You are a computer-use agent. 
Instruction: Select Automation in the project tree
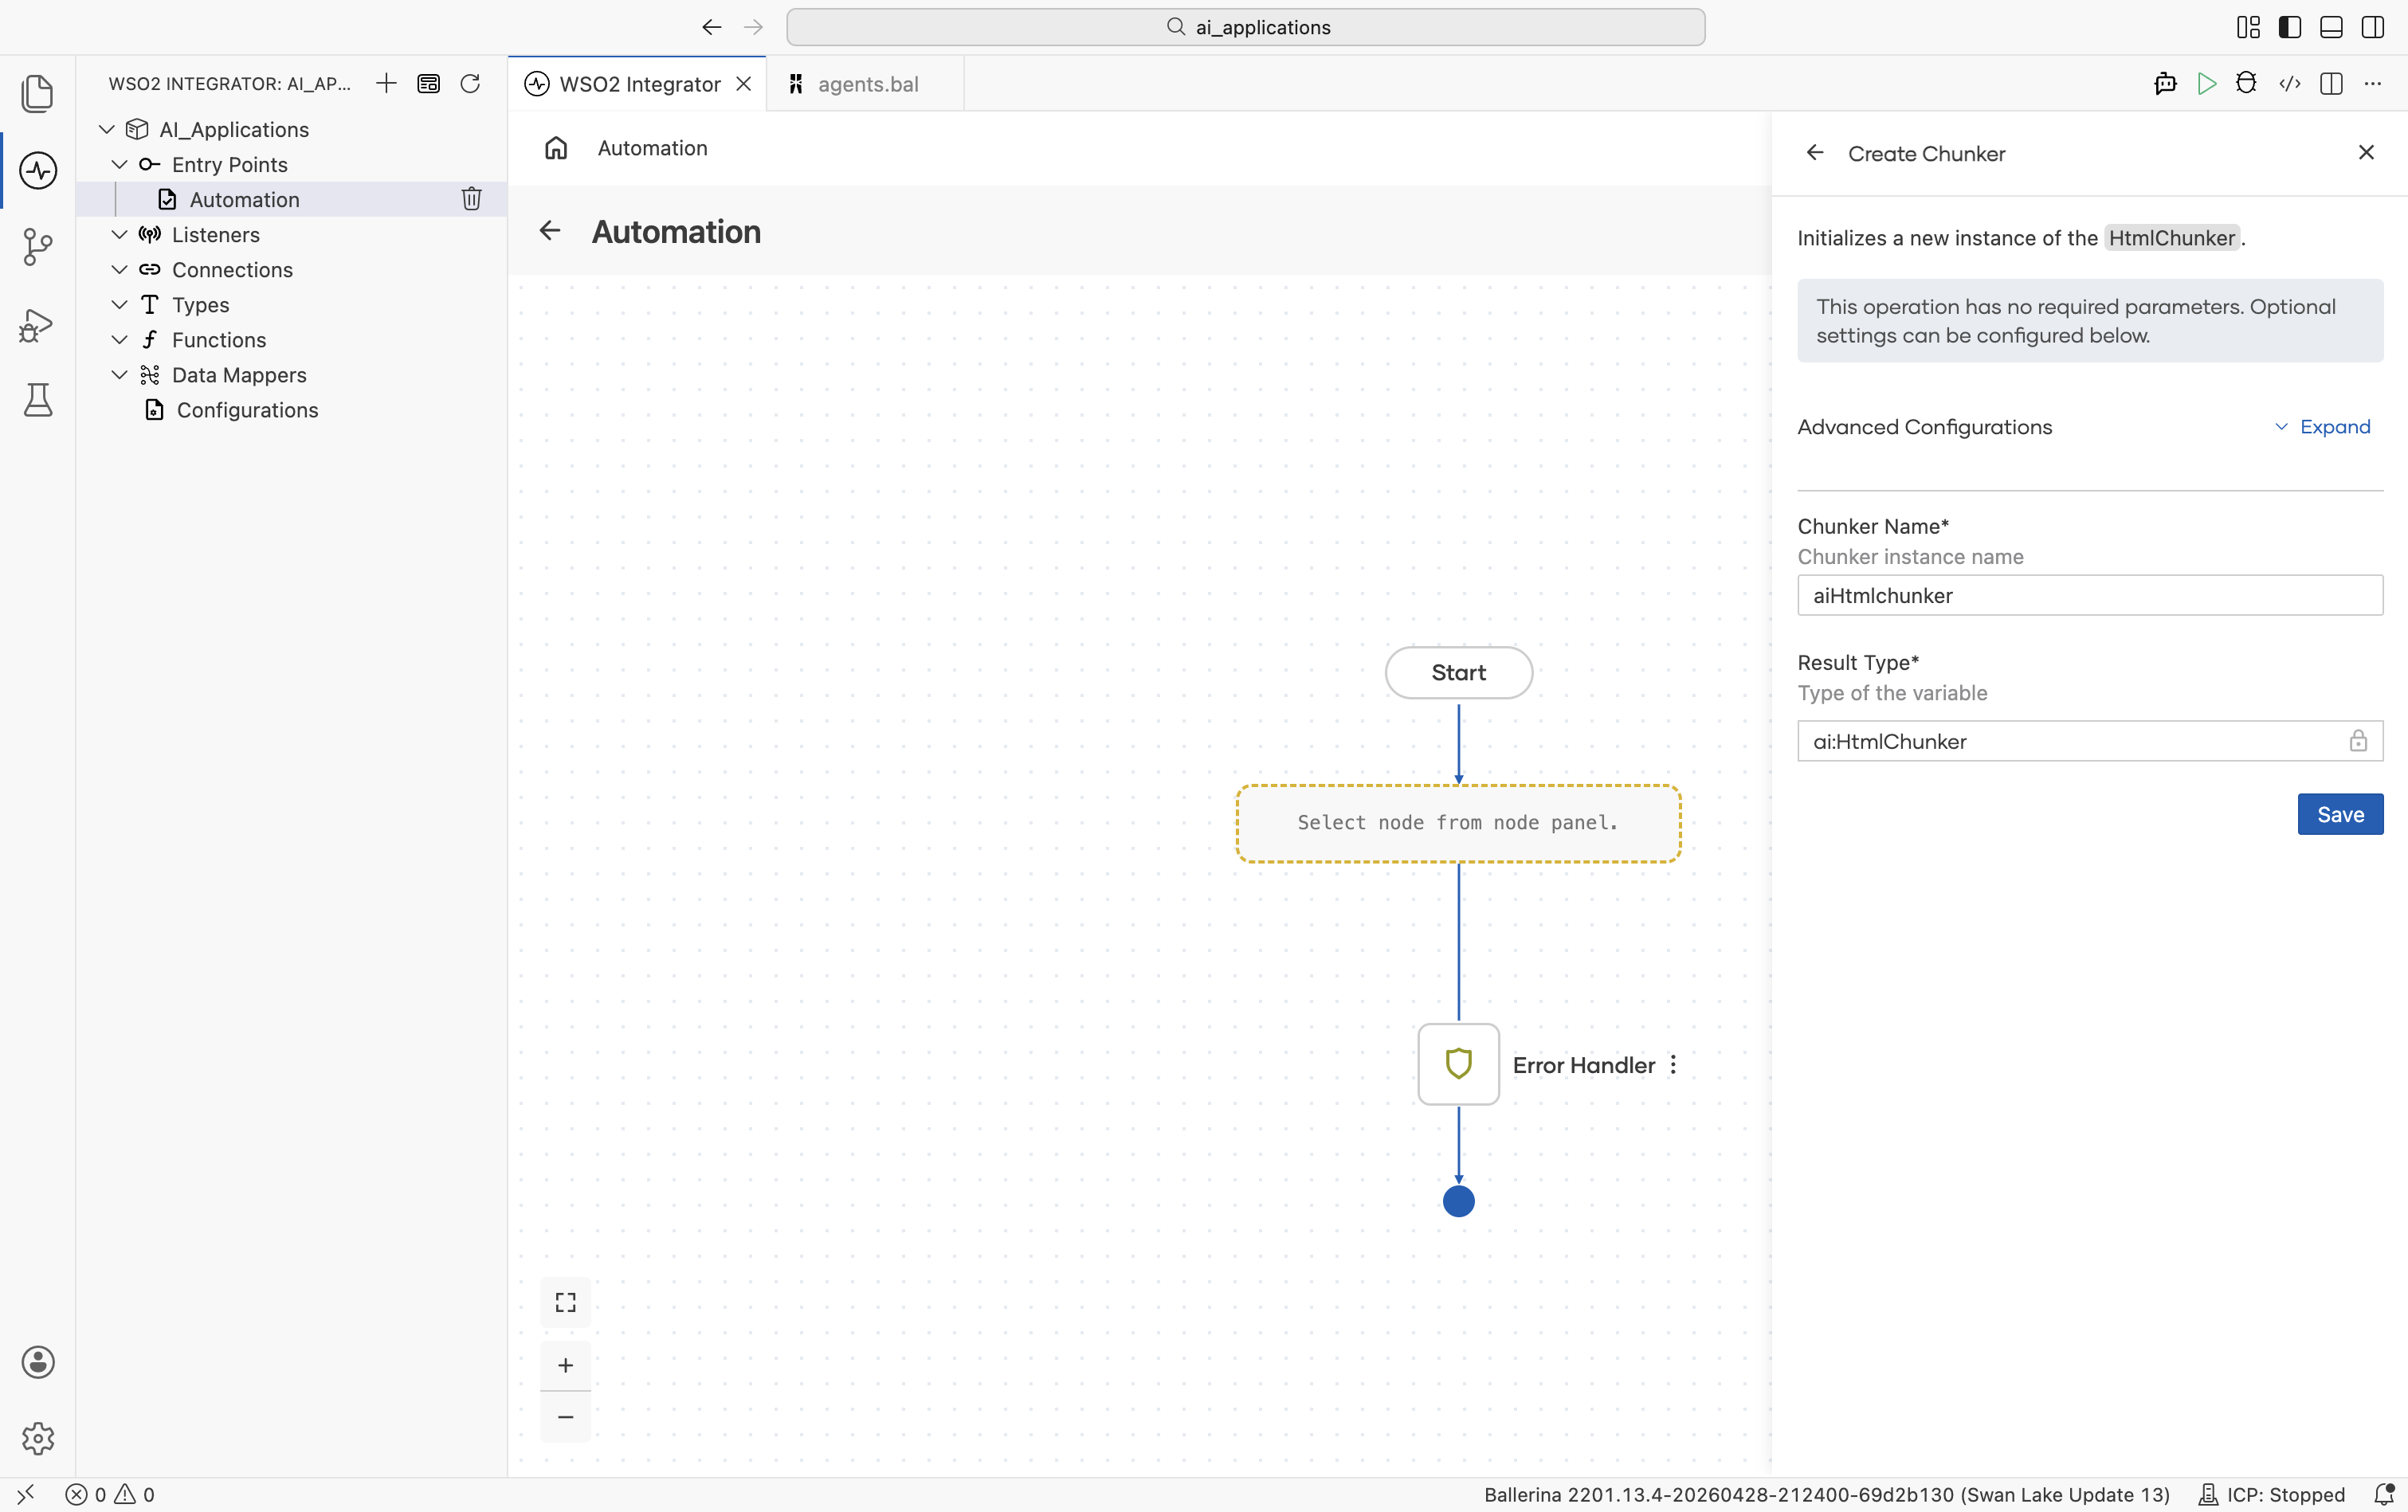pyautogui.click(x=291, y=199)
